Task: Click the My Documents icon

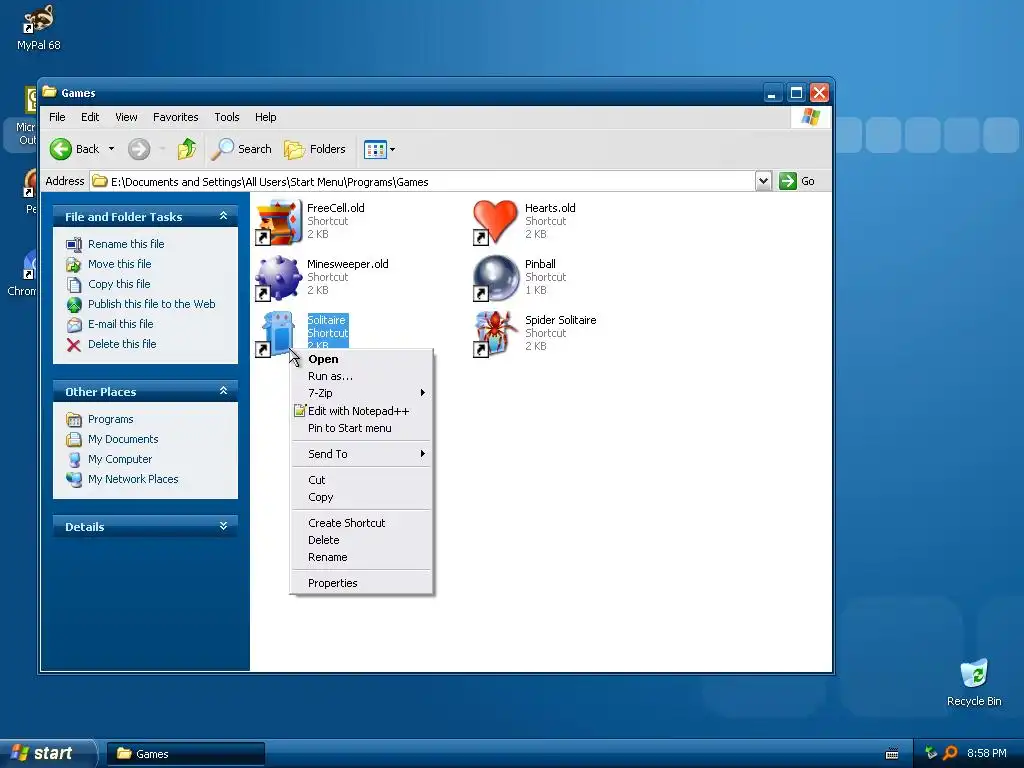Action: pos(74,440)
